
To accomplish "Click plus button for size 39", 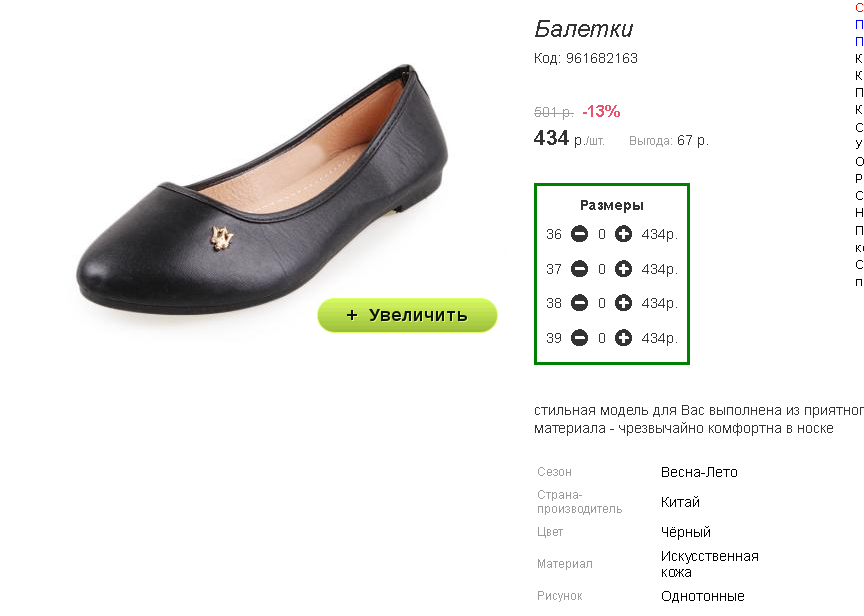I will tap(623, 338).
